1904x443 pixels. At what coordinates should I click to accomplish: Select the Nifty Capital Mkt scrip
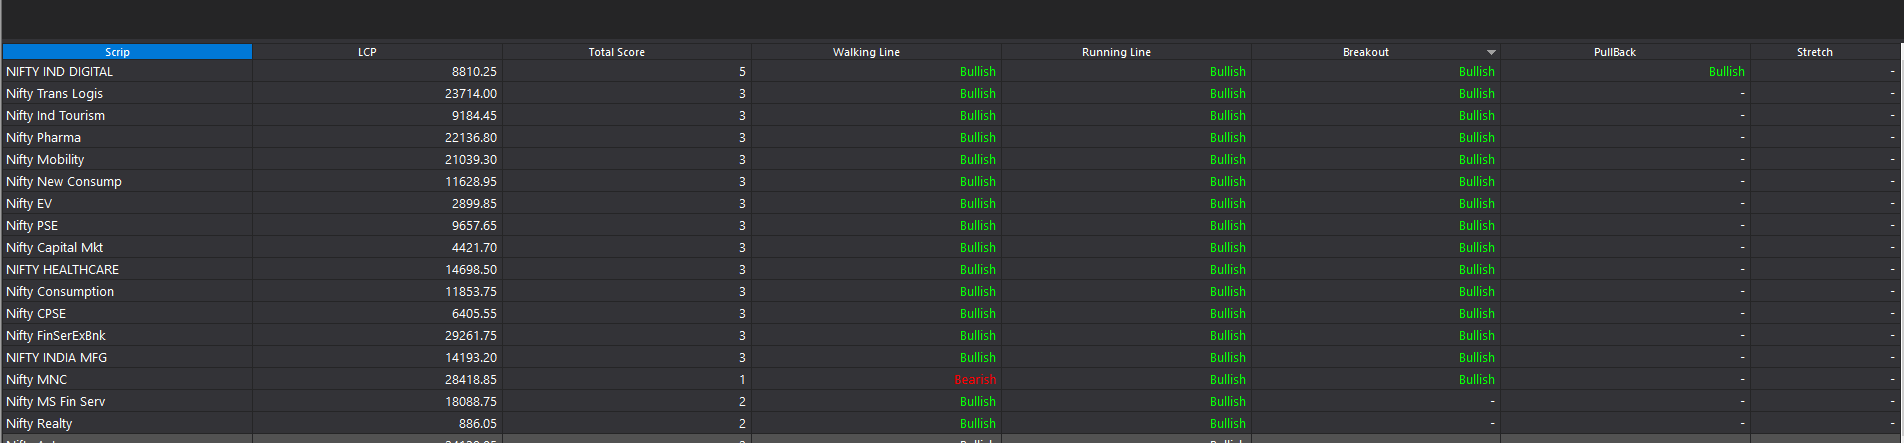[x=54, y=247]
